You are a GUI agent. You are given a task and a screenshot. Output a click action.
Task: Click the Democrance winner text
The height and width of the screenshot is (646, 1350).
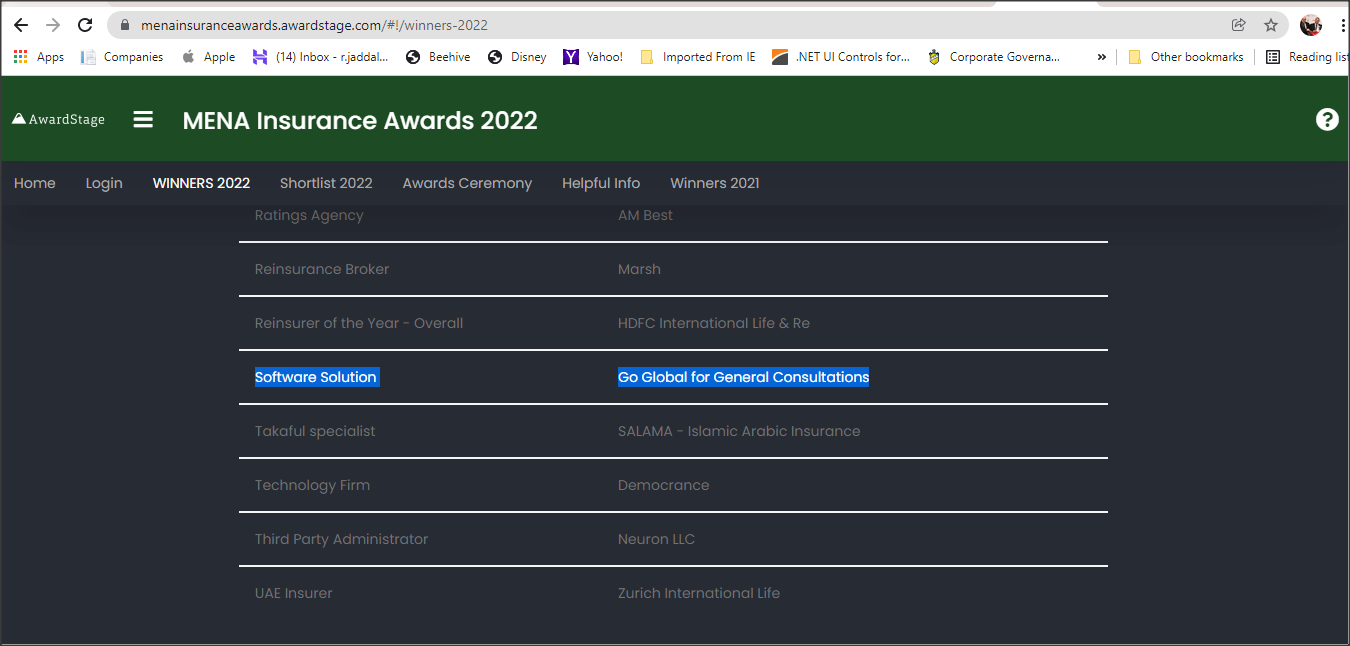point(664,485)
